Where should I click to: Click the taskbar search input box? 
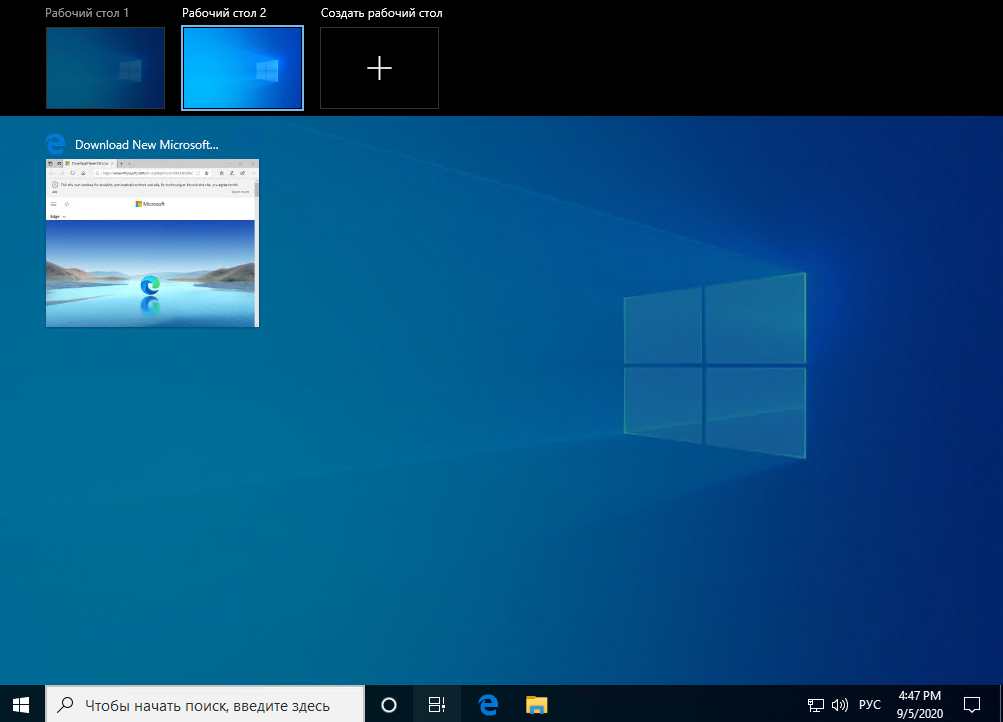point(206,704)
